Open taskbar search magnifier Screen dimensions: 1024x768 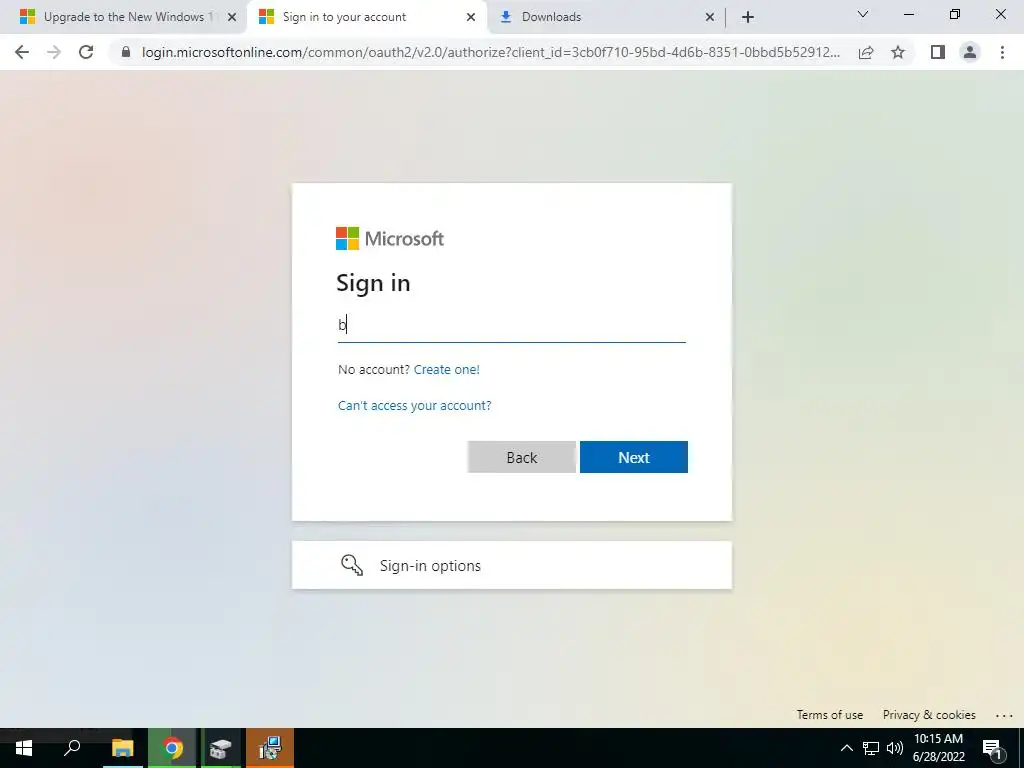click(x=72, y=748)
